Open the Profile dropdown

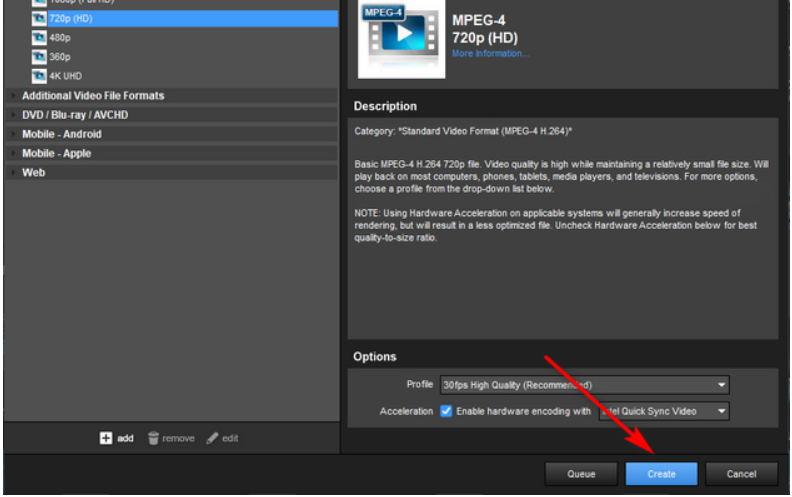point(584,385)
